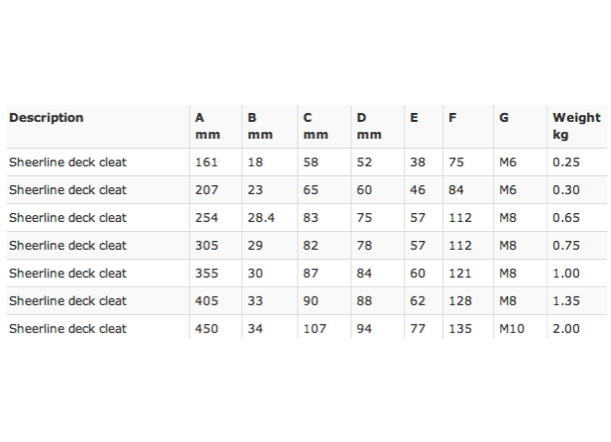Click the 0.65 weight value
The width and height of the screenshot is (611, 442).
click(566, 217)
